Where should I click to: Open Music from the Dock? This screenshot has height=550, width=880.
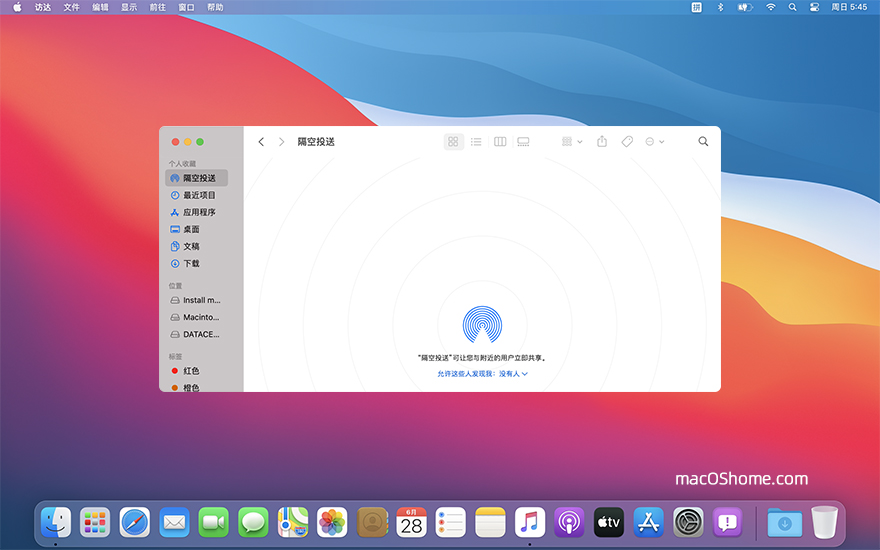click(x=530, y=522)
